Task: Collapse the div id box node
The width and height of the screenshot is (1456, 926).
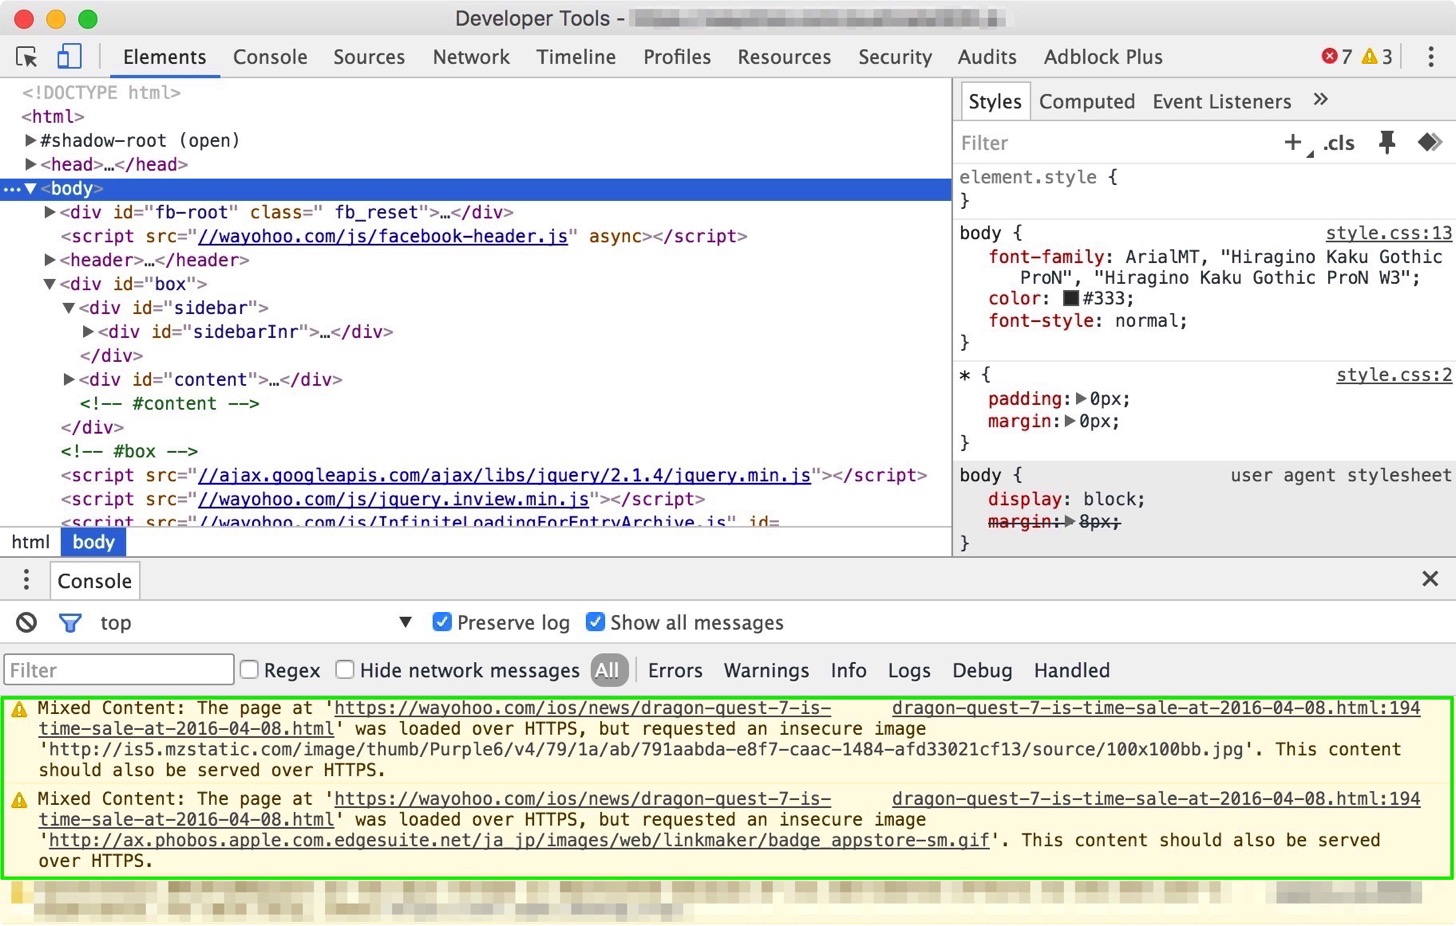Action: [x=50, y=284]
